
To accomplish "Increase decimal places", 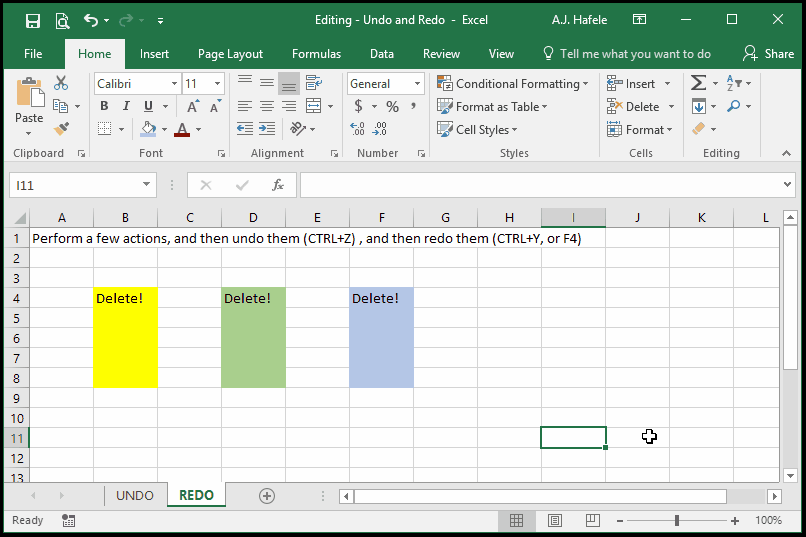I will (x=358, y=128).
